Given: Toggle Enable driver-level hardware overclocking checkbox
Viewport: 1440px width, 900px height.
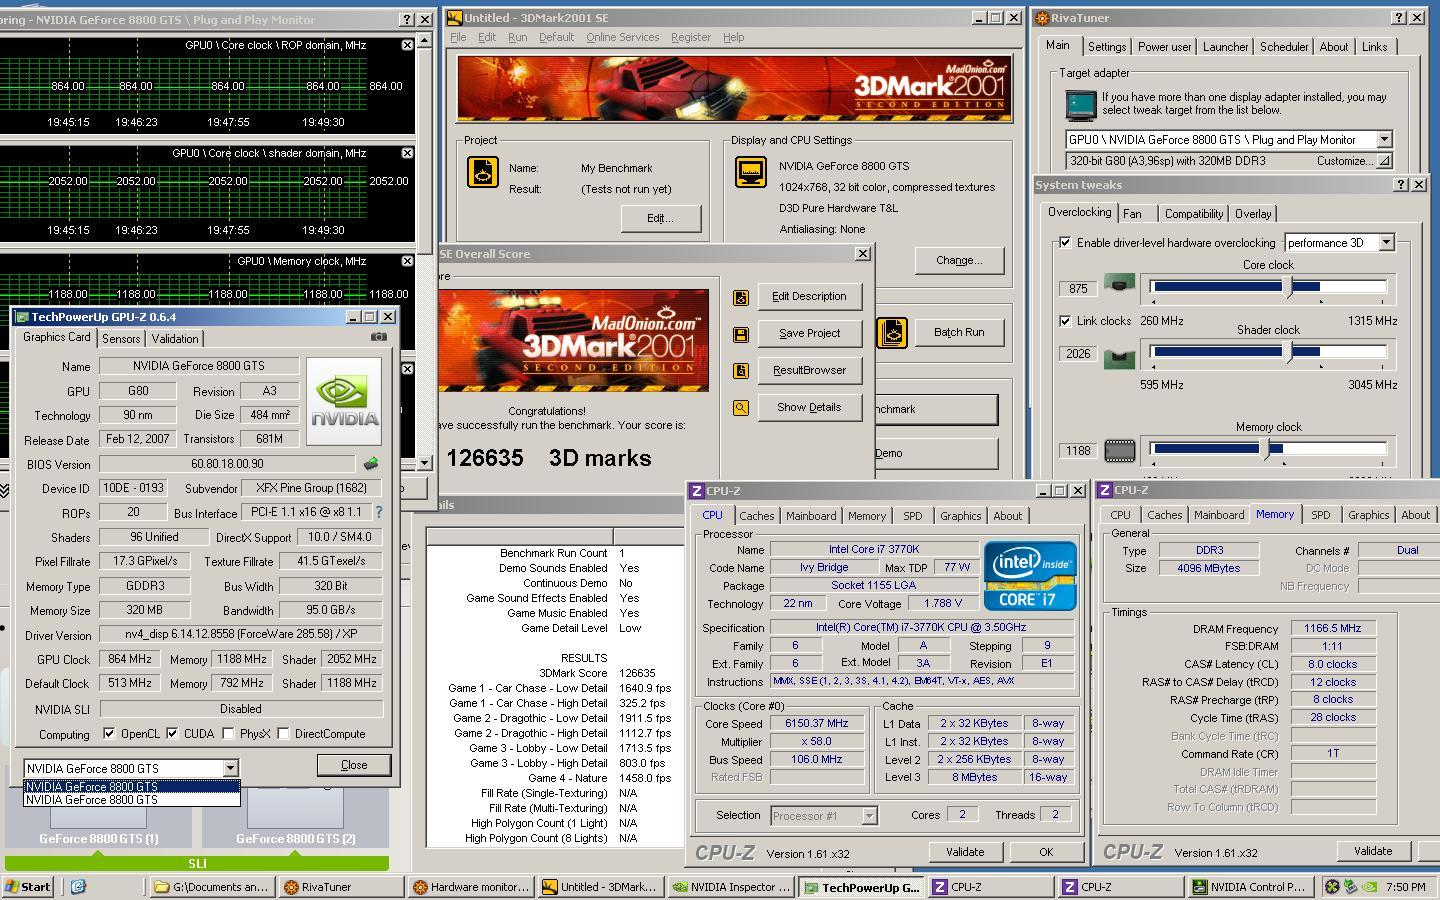Looking at the screenshot, I should 1065,242.
